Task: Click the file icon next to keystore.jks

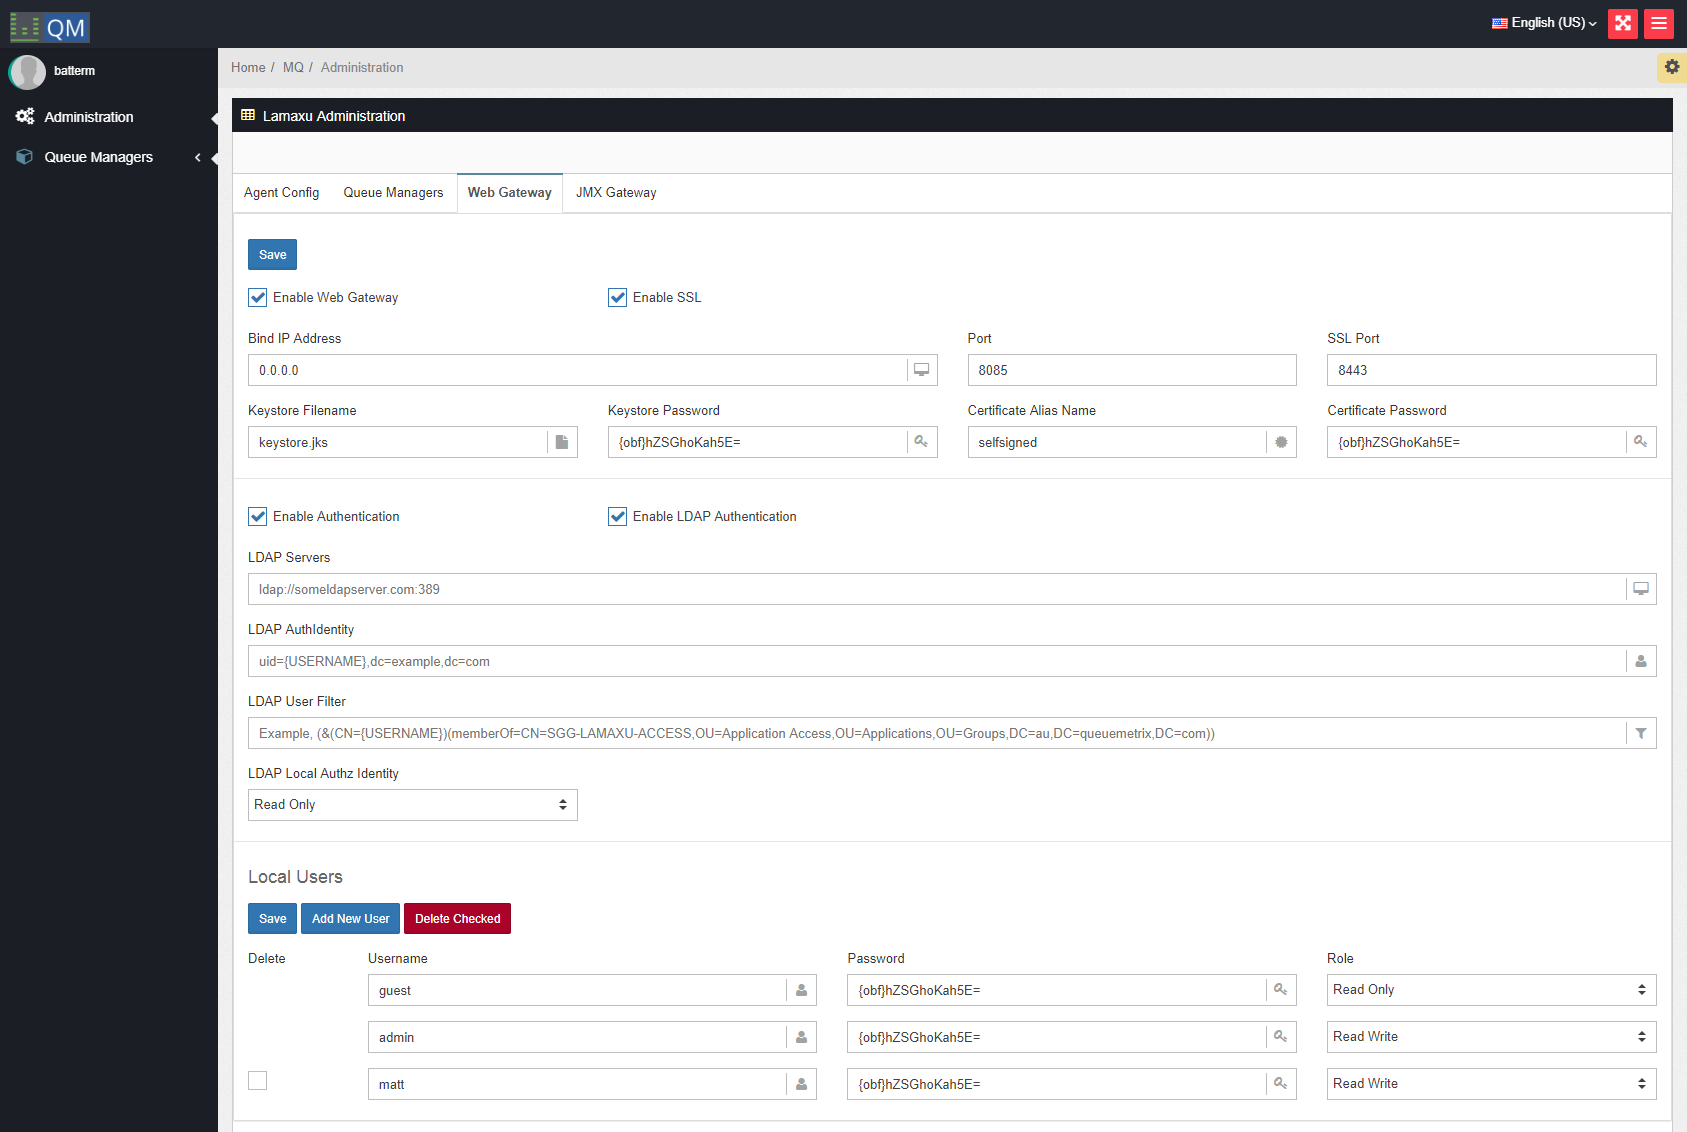Action: point(562,442)
